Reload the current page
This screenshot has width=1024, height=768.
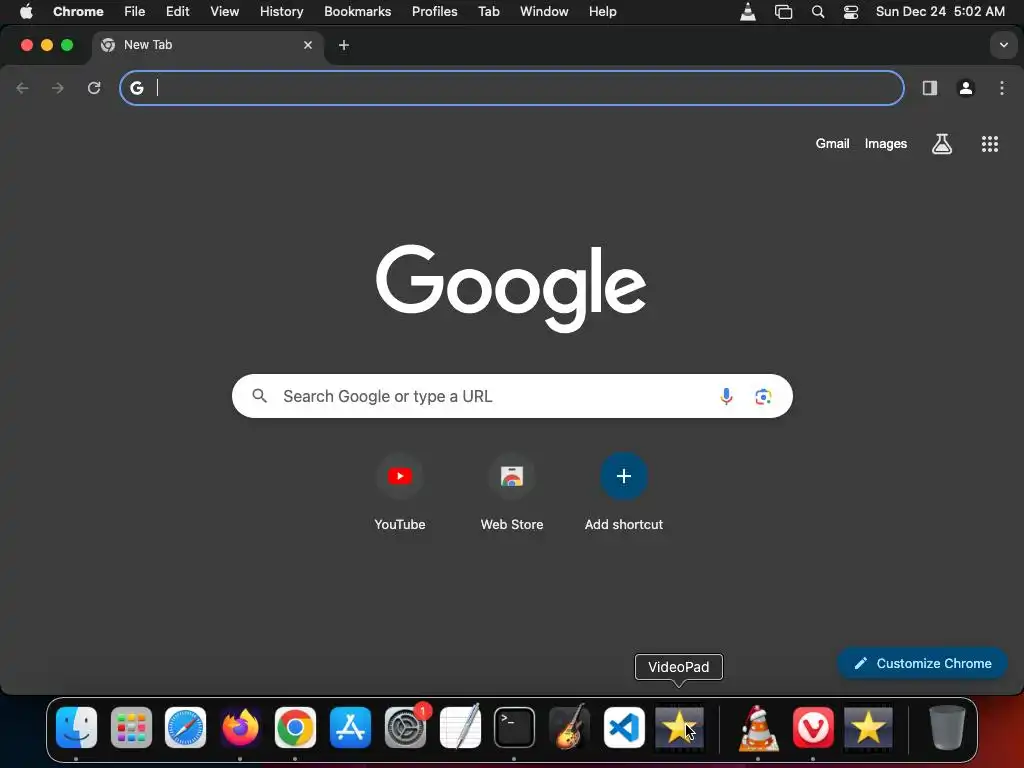[94, 88]
